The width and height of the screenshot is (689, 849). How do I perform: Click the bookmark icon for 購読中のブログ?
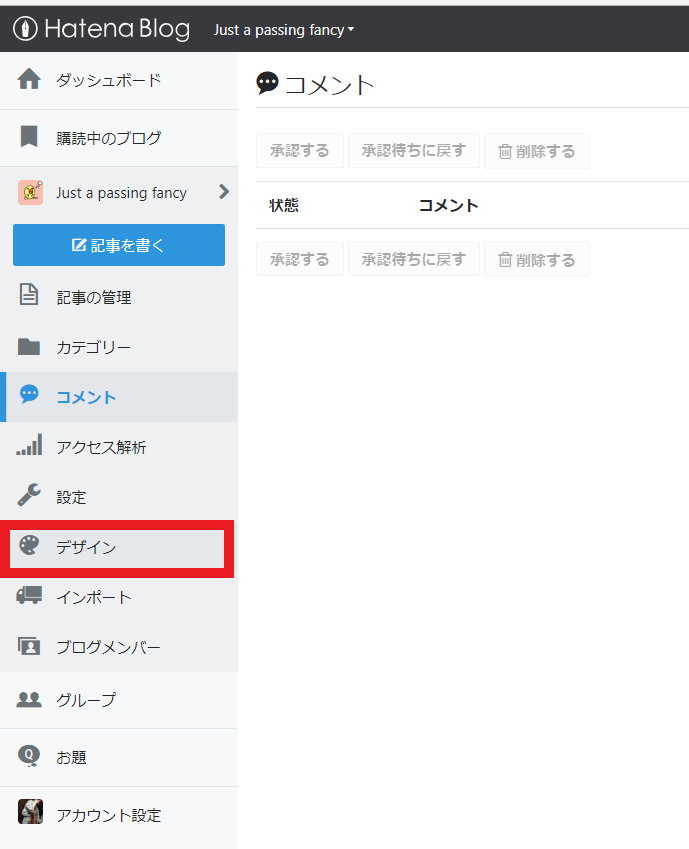point(29,136)
